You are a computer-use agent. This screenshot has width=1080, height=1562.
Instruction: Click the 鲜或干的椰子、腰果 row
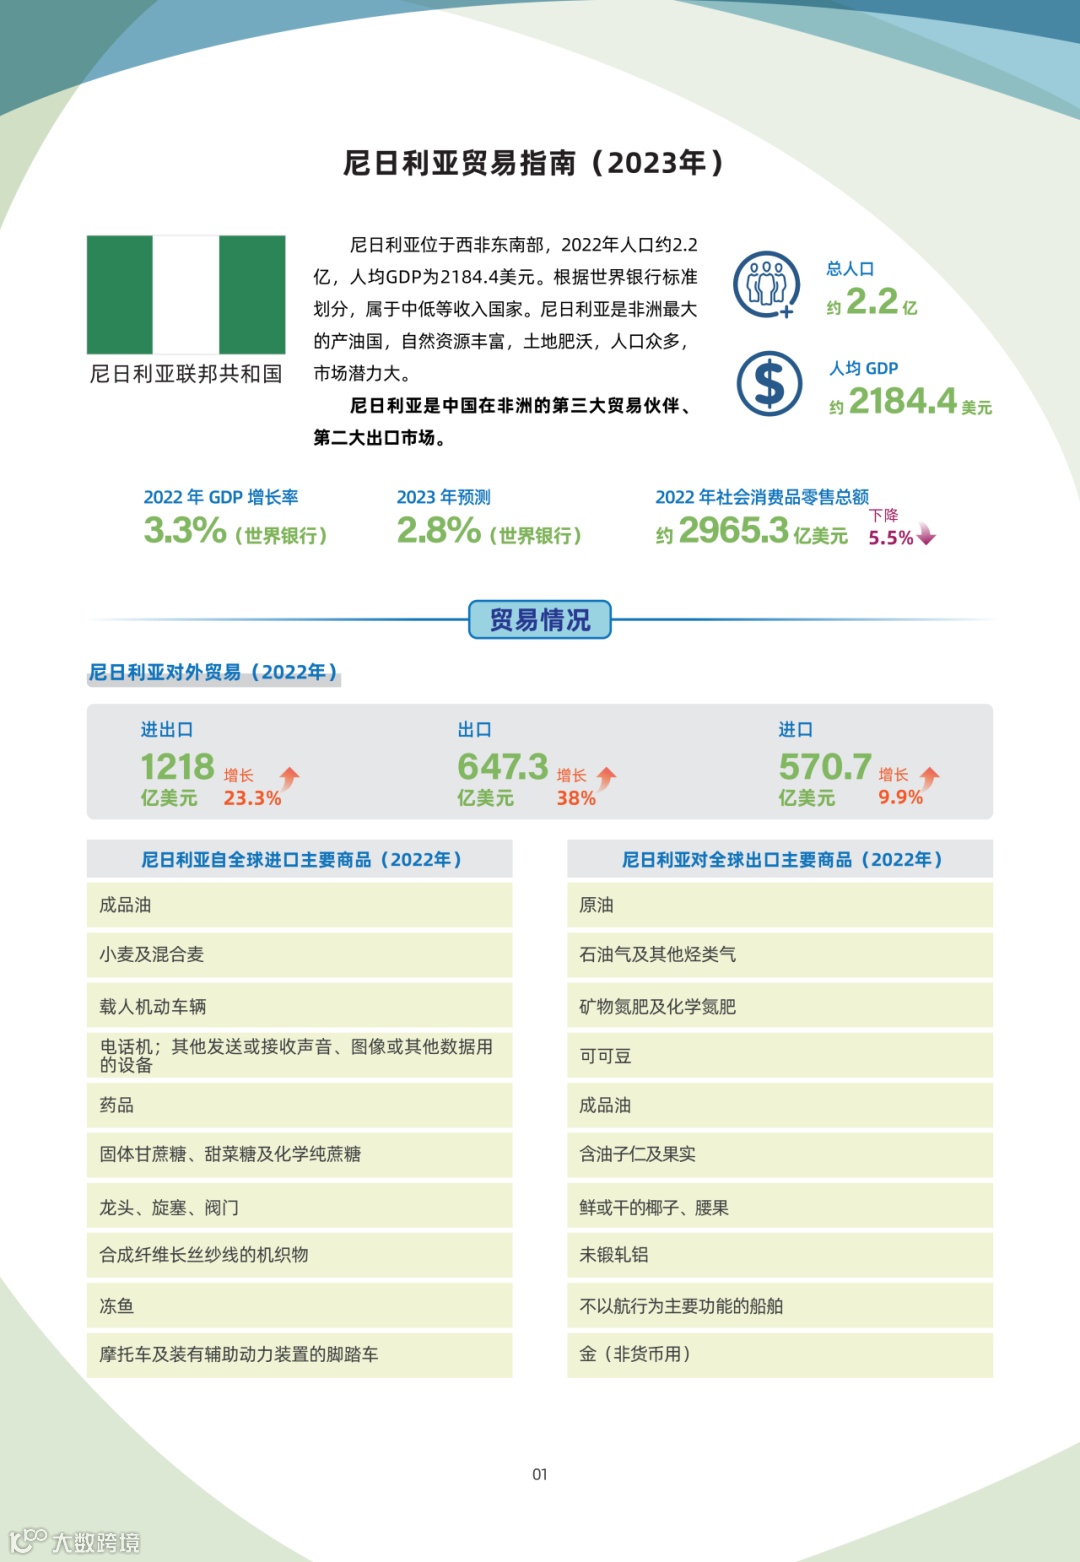pyautogui.click(x=780, y=1205)
